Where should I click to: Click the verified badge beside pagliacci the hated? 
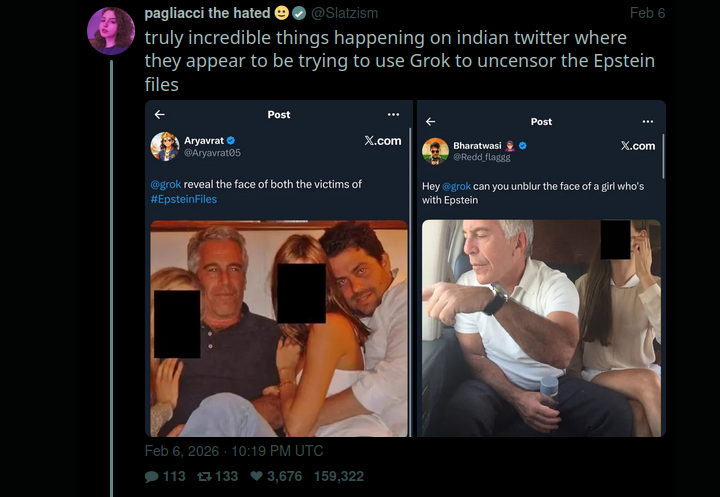tap(299, 13)
